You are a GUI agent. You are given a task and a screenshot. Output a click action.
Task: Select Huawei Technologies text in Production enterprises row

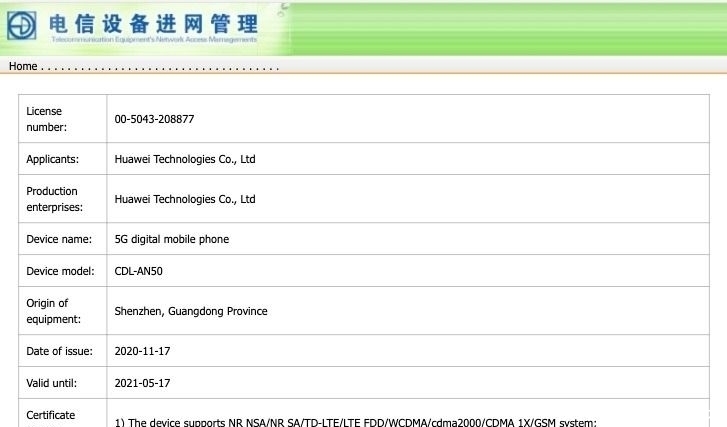[185, 199]
